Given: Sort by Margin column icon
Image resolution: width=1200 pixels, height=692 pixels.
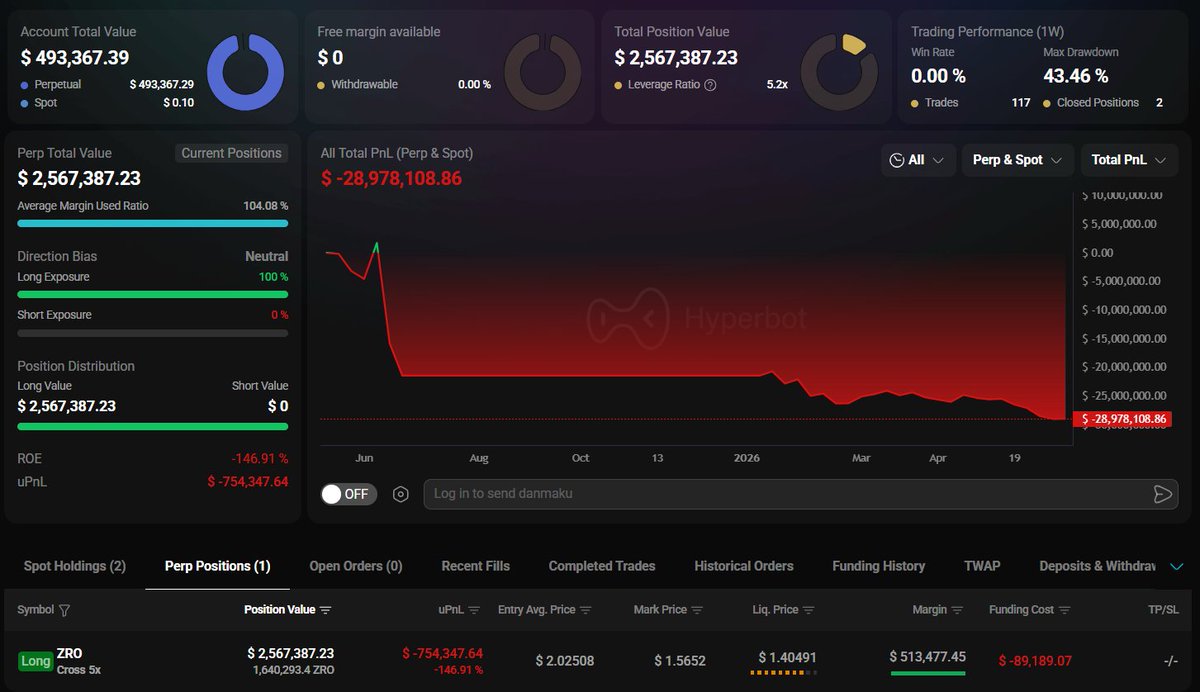Looking at the screenshot, I should [957, 610].
